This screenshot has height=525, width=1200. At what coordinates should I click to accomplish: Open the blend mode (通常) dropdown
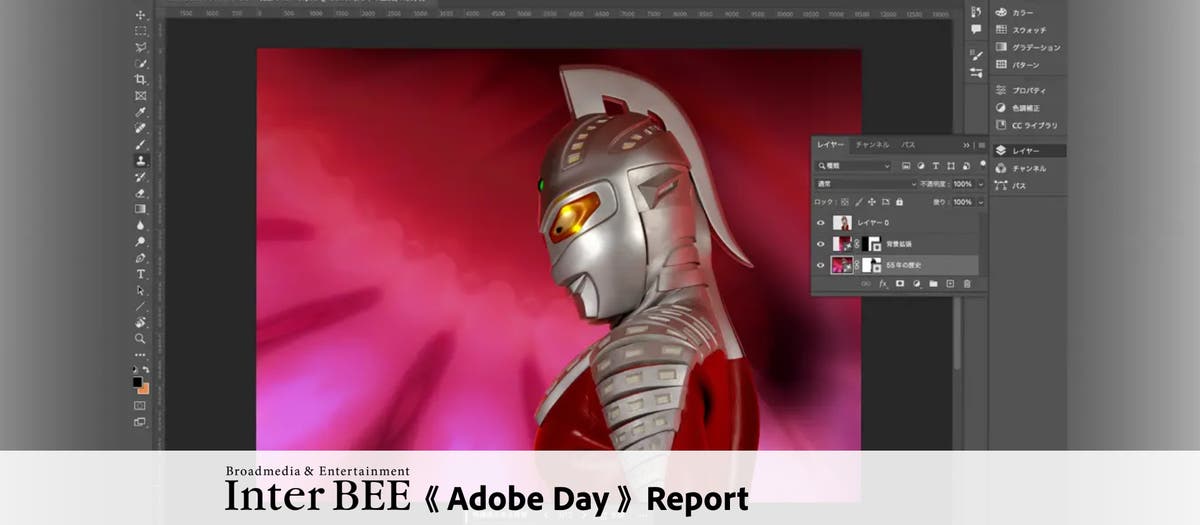(866, 184)
